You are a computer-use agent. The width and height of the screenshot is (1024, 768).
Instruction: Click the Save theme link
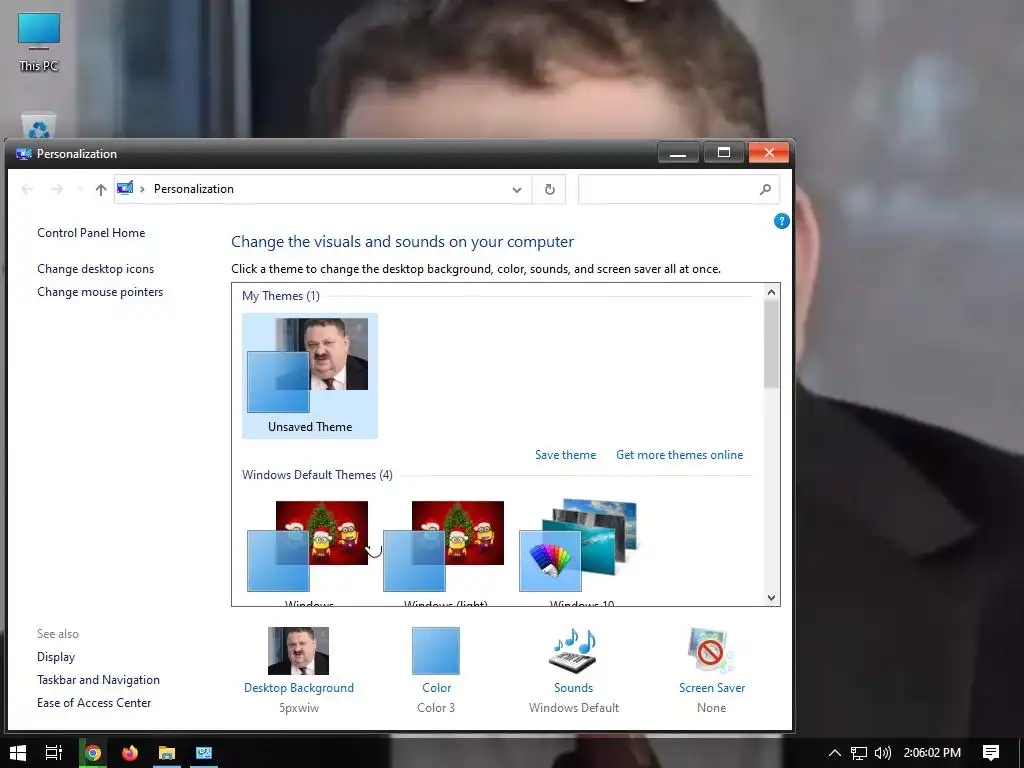(566, 455)
